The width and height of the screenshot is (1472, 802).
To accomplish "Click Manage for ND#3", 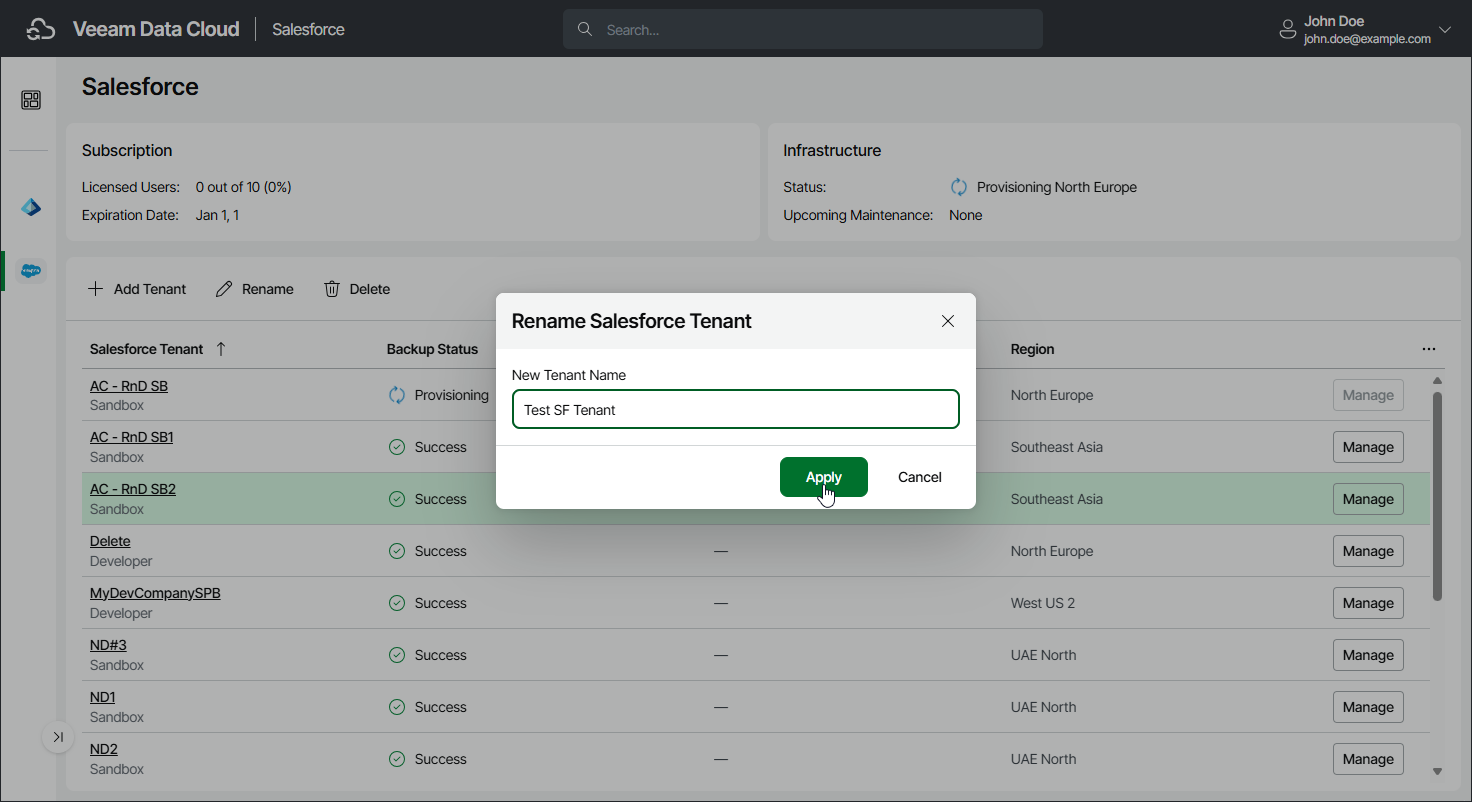I will click(x=1368, y=655).
